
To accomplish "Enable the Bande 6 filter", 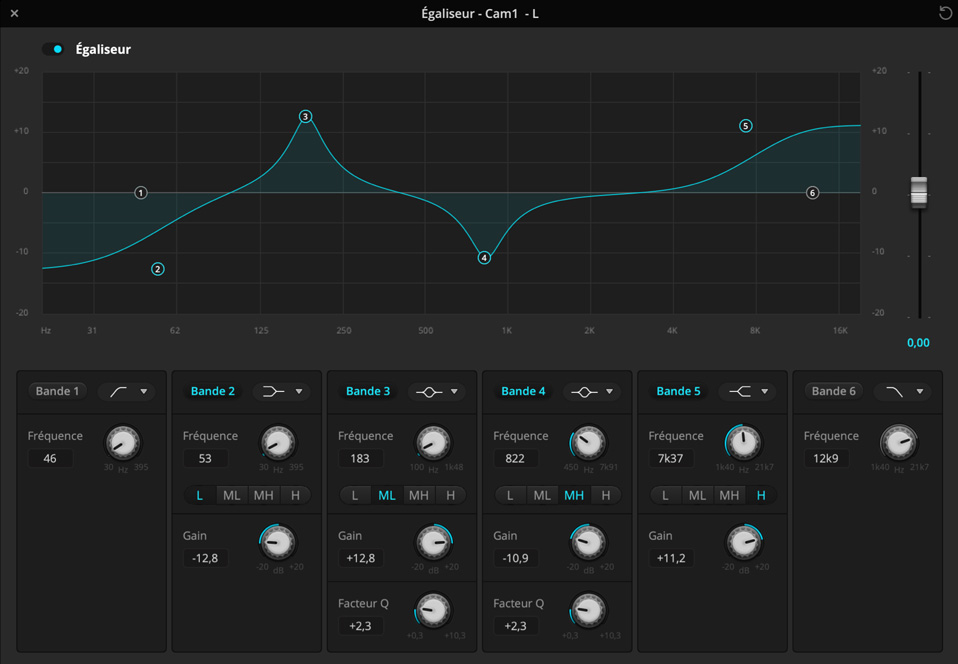I will 831,391.
